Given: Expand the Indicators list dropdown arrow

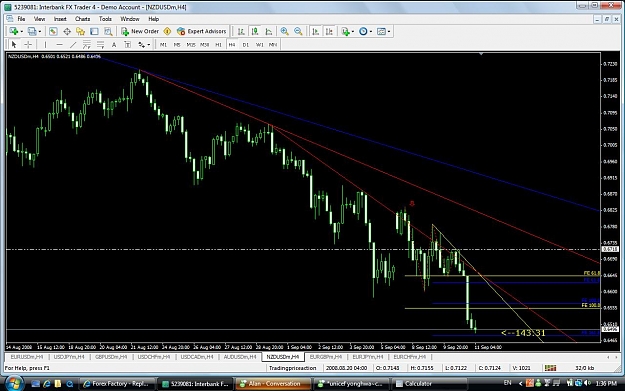Looking at the screenshot, I should pyautogui.click(x=353, y=31).
